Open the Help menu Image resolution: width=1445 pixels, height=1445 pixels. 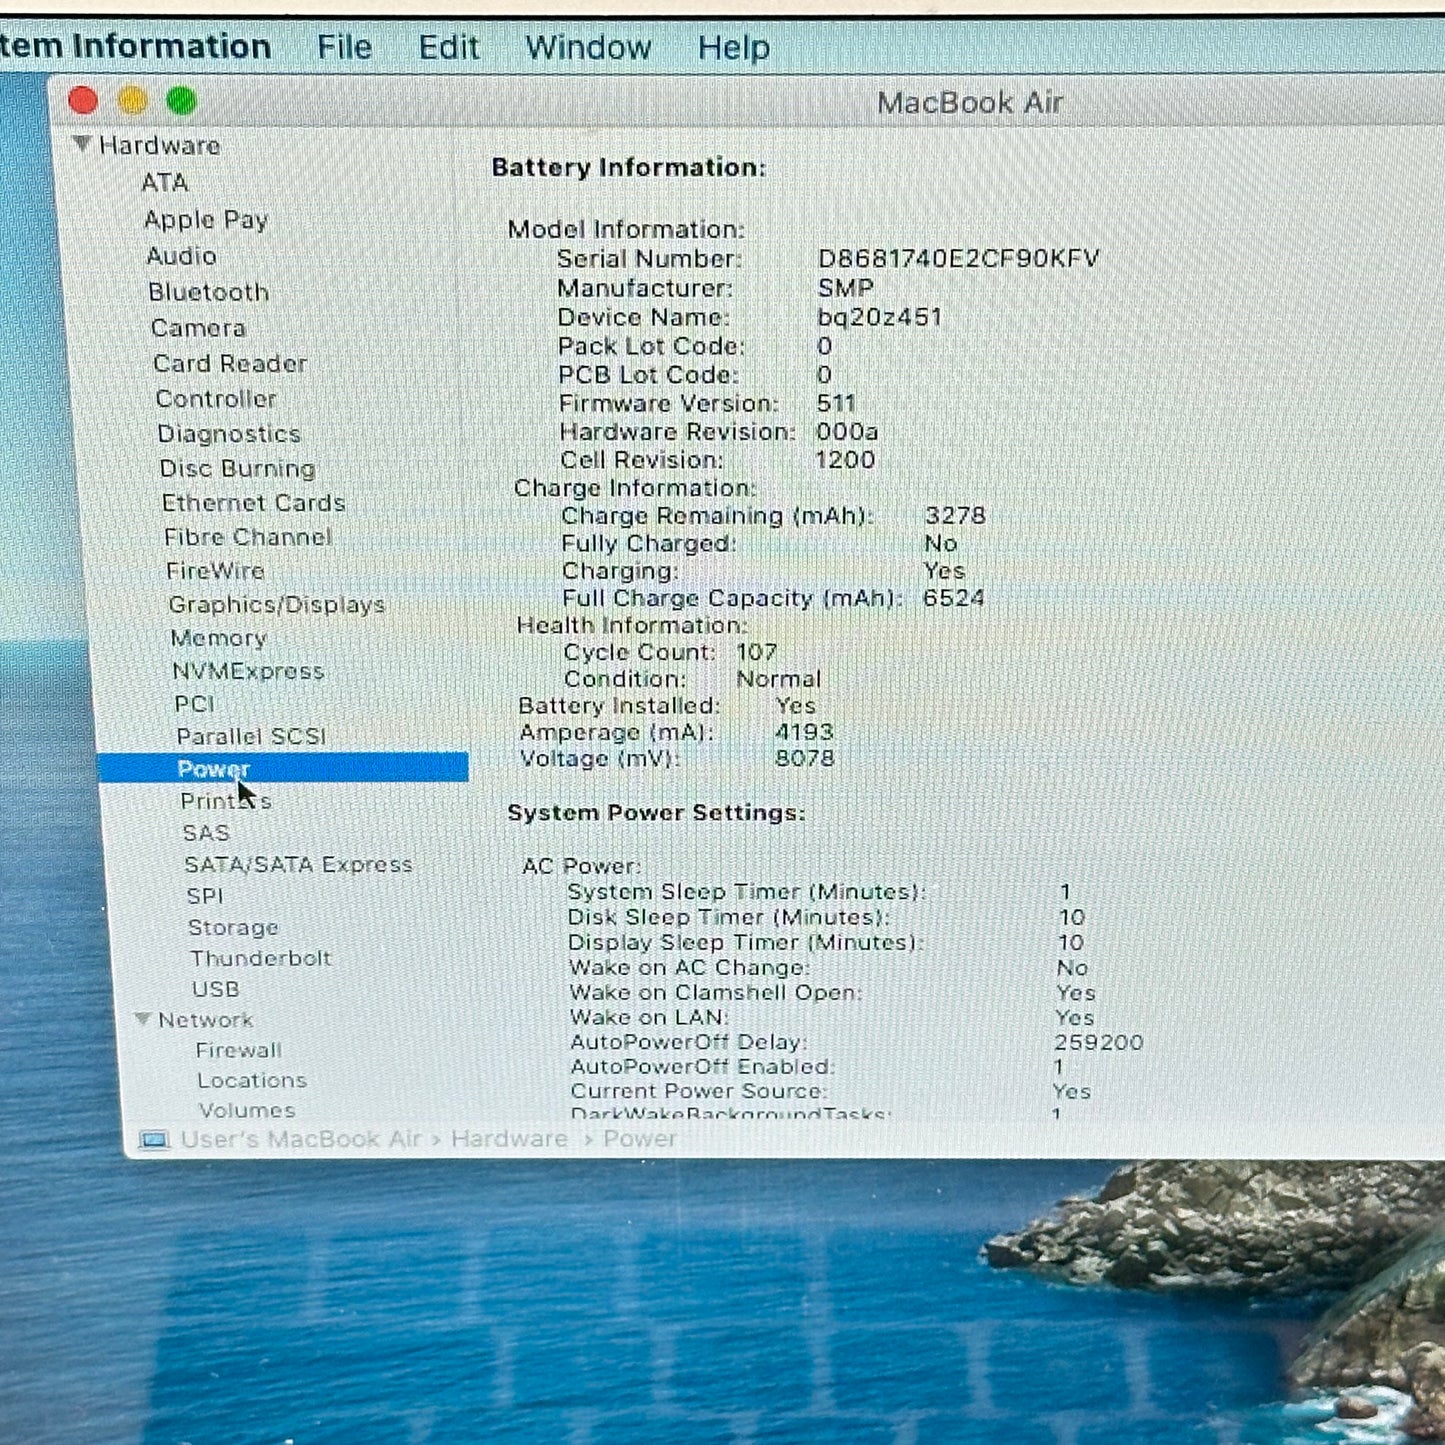[x=733, y=47]
